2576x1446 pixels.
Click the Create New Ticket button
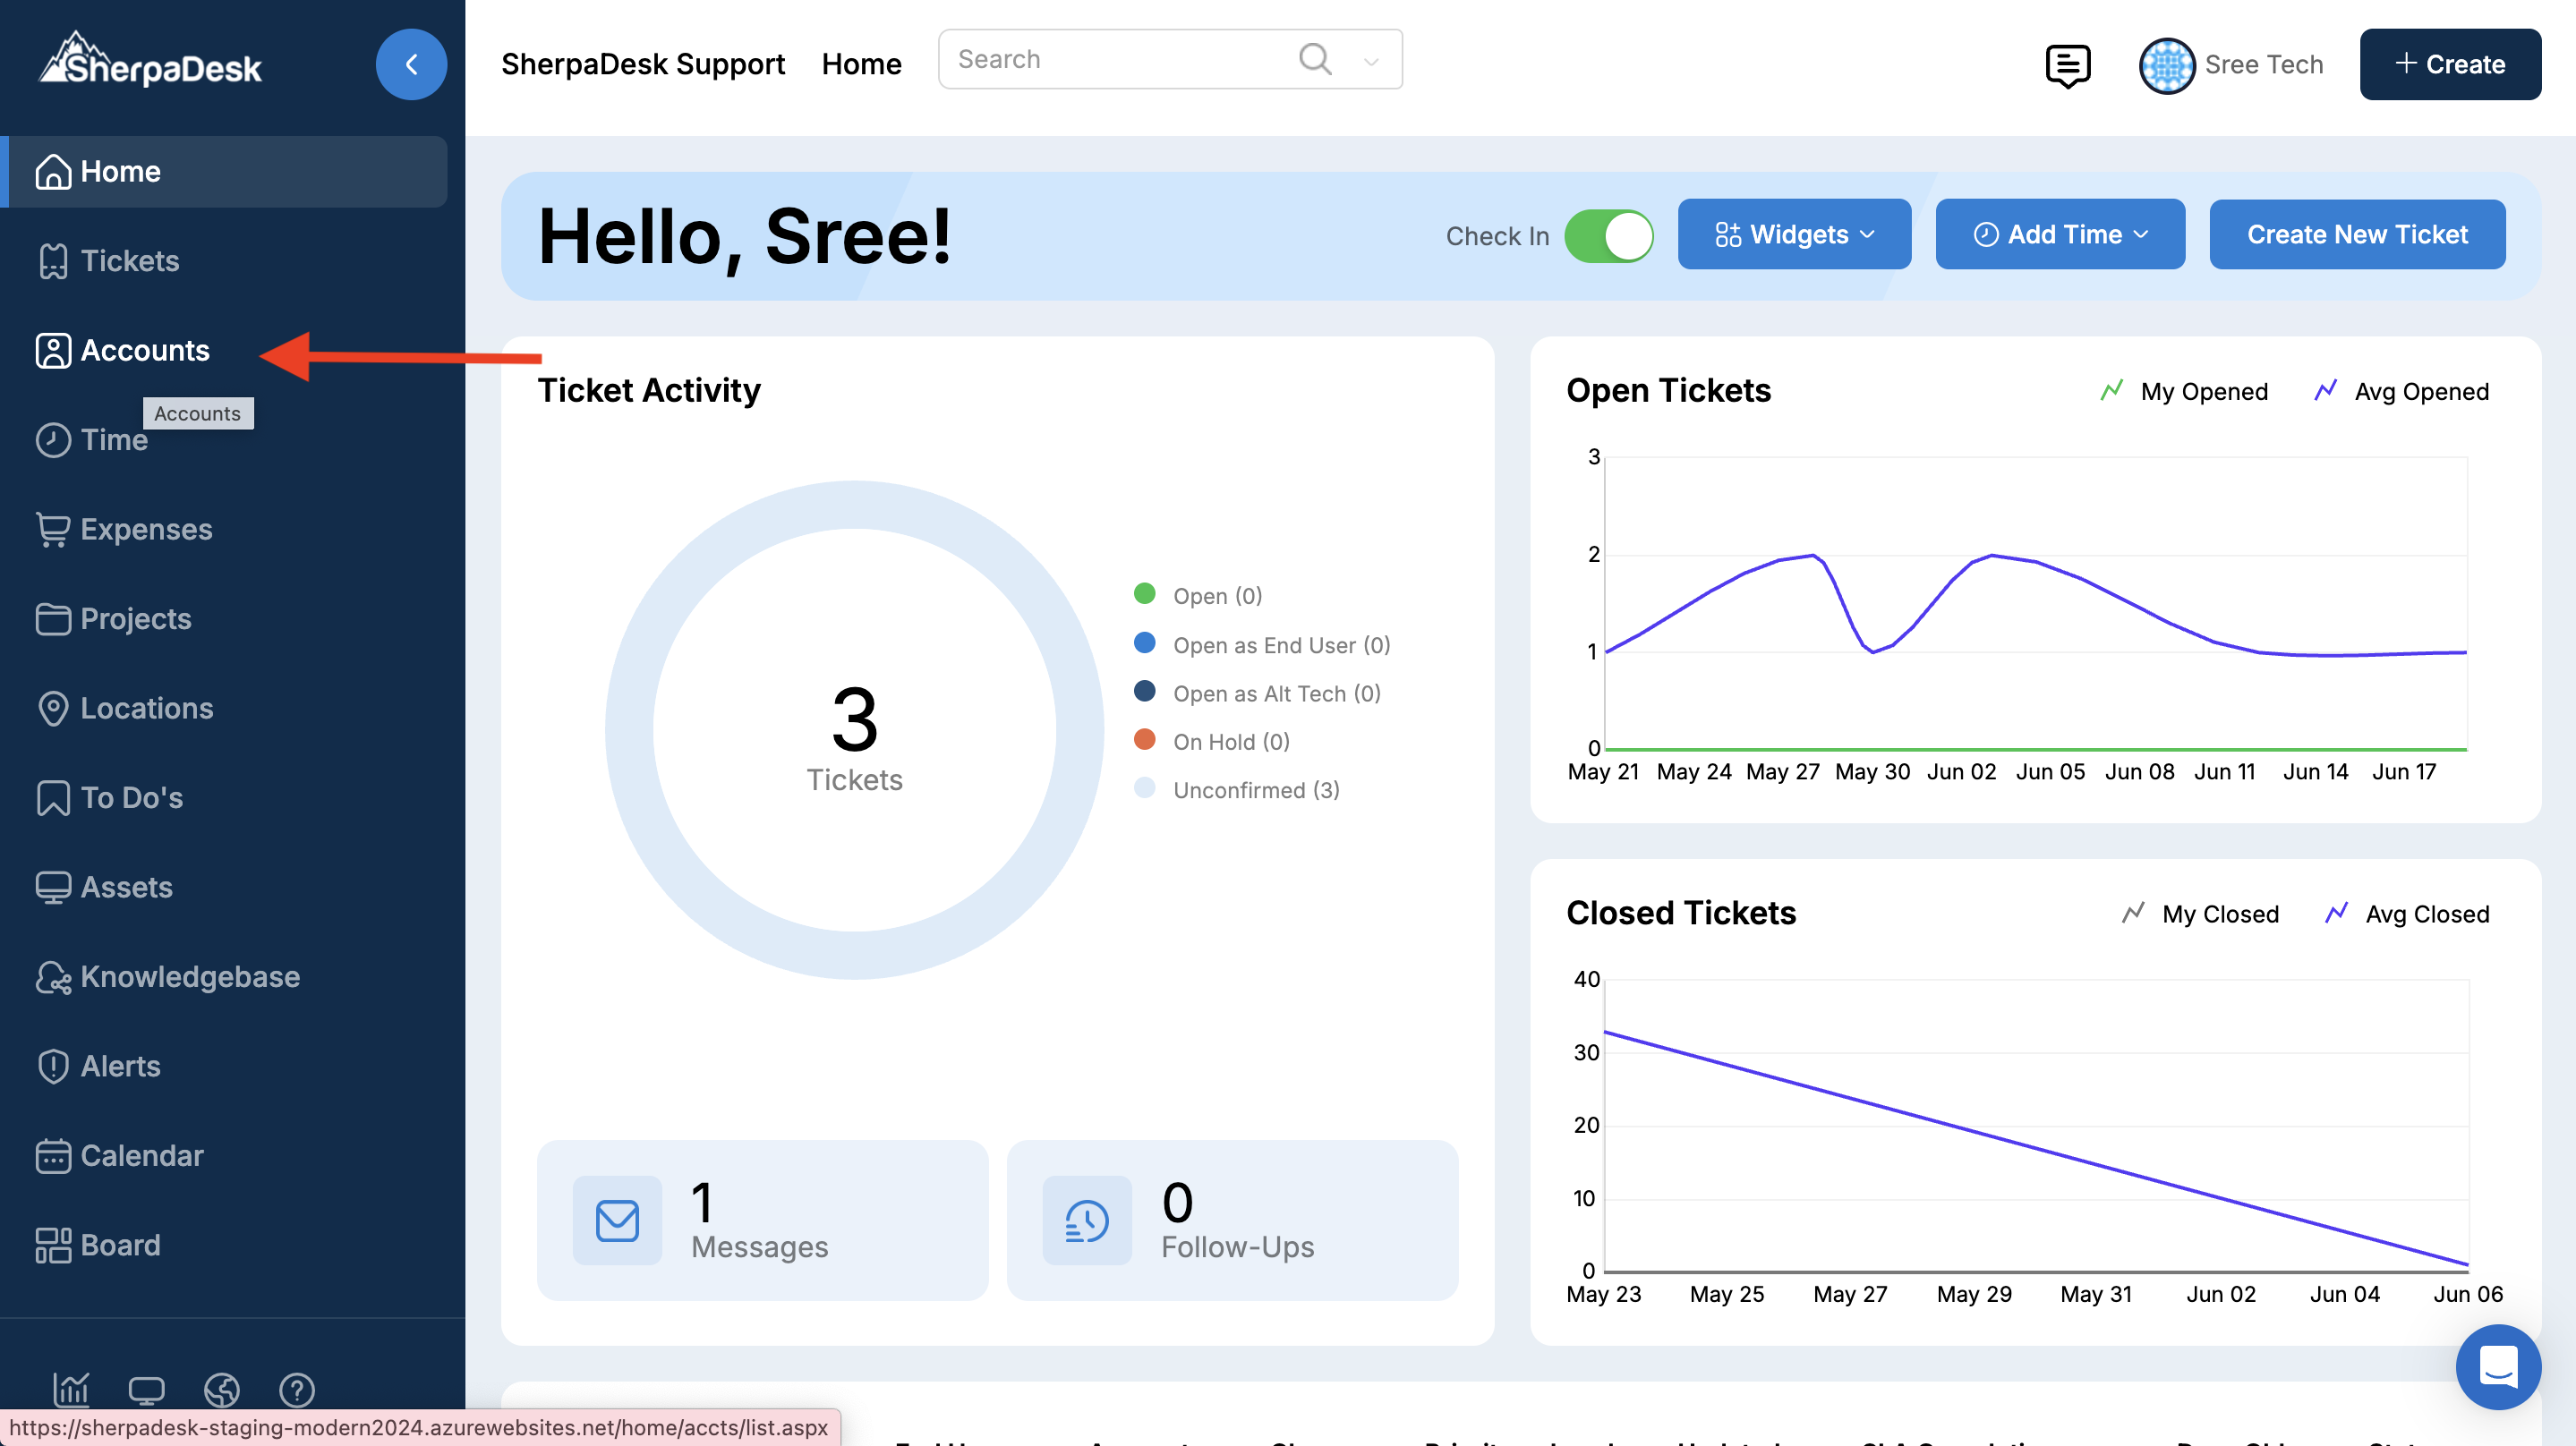2357,234
